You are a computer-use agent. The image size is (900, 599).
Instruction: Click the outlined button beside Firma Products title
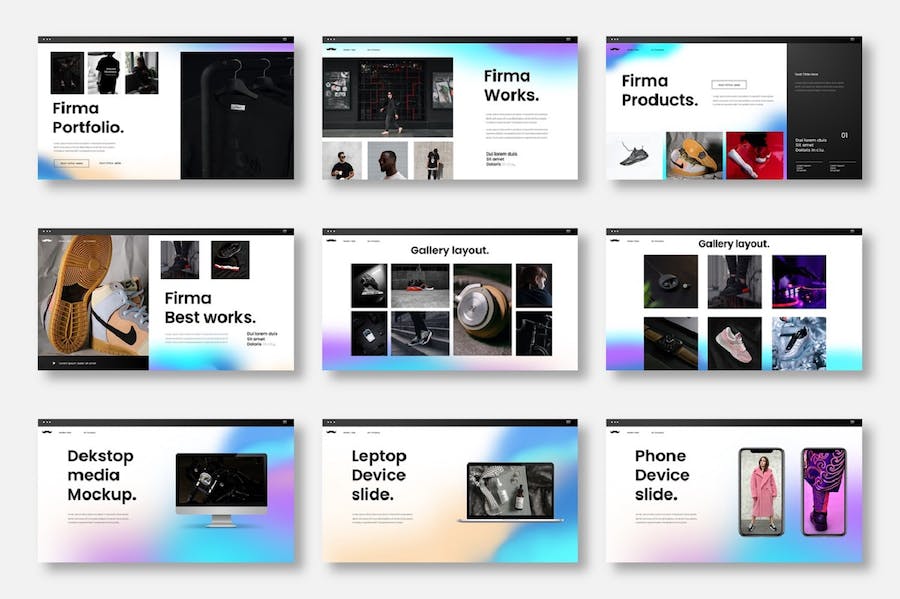click(728, 85)
